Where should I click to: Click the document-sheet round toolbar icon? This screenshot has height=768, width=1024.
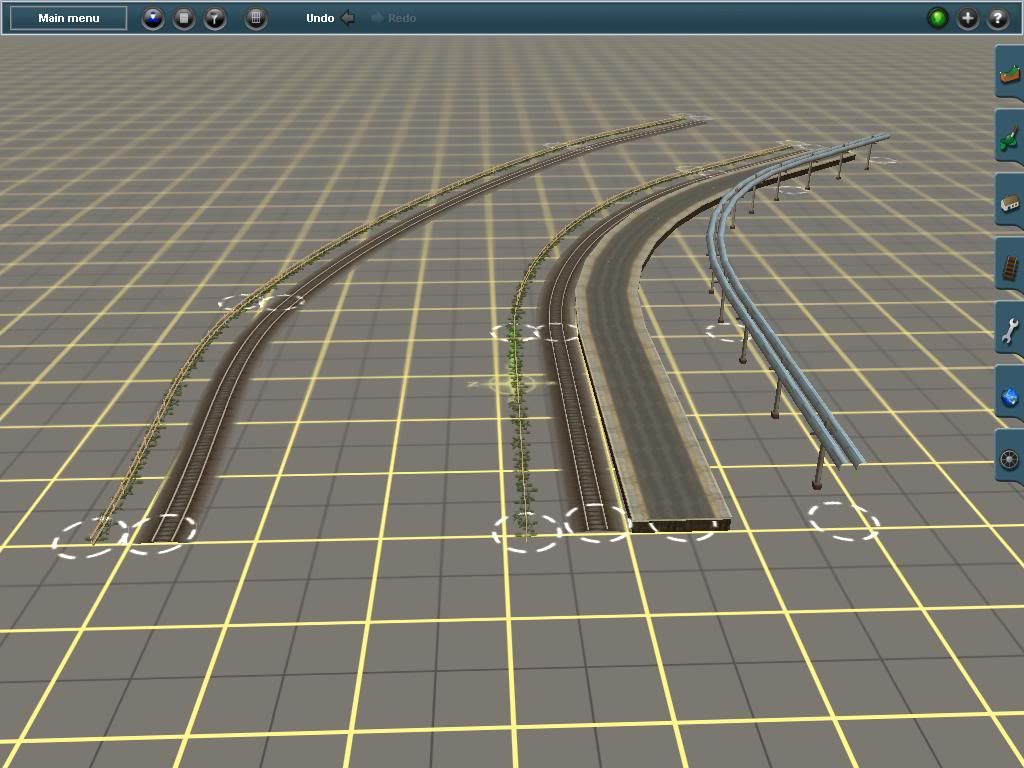click(x=184, y=18)
